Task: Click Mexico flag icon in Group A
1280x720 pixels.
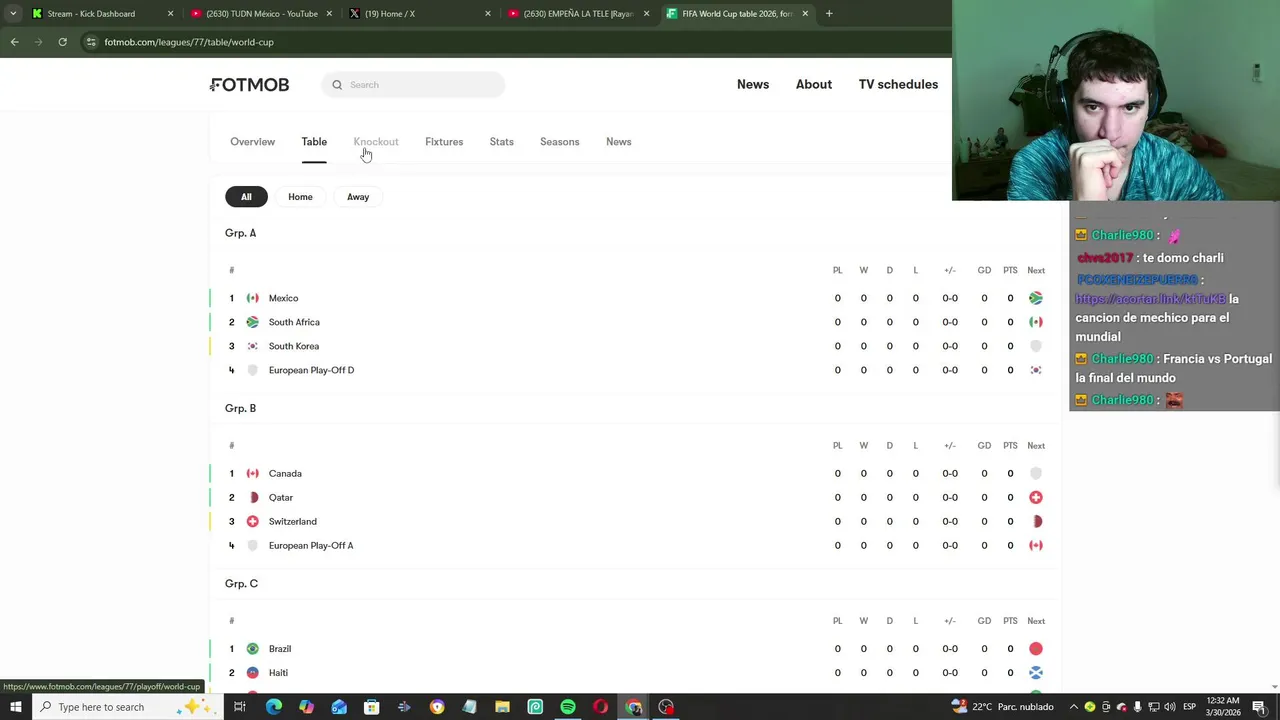Action: click(252, 298)
